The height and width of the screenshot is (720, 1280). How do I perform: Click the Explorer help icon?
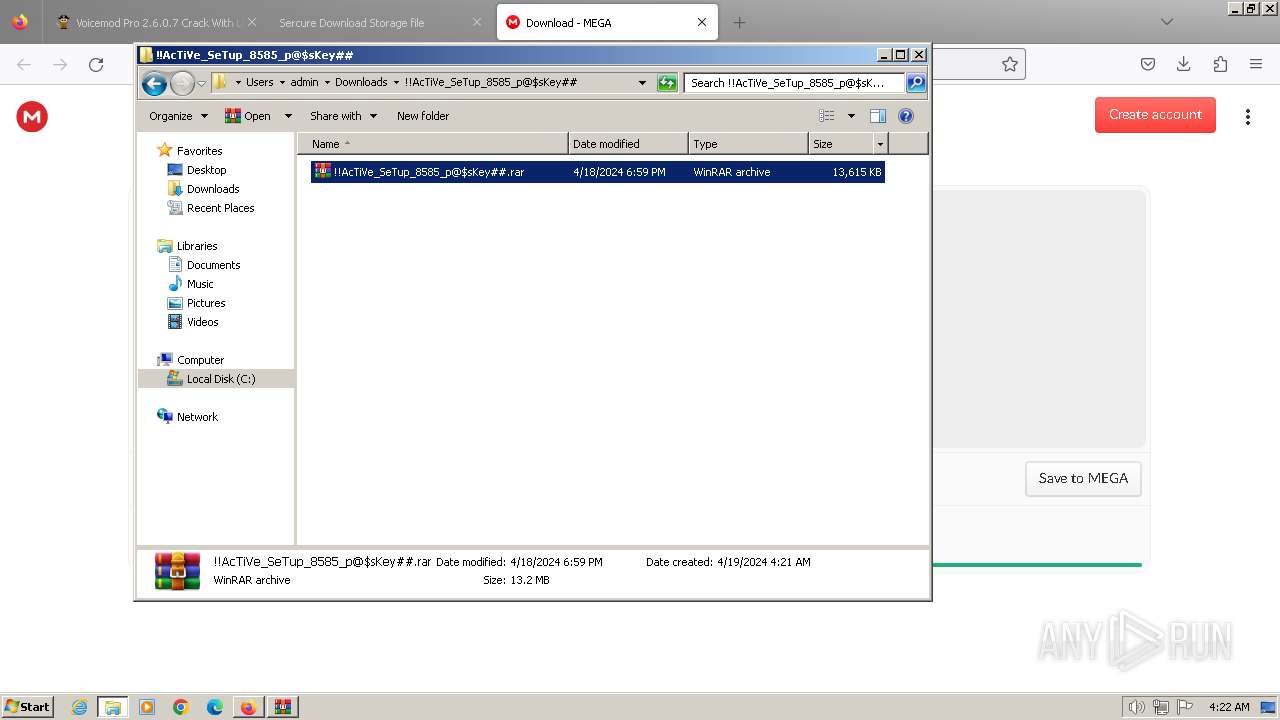(x=906, y=116)
